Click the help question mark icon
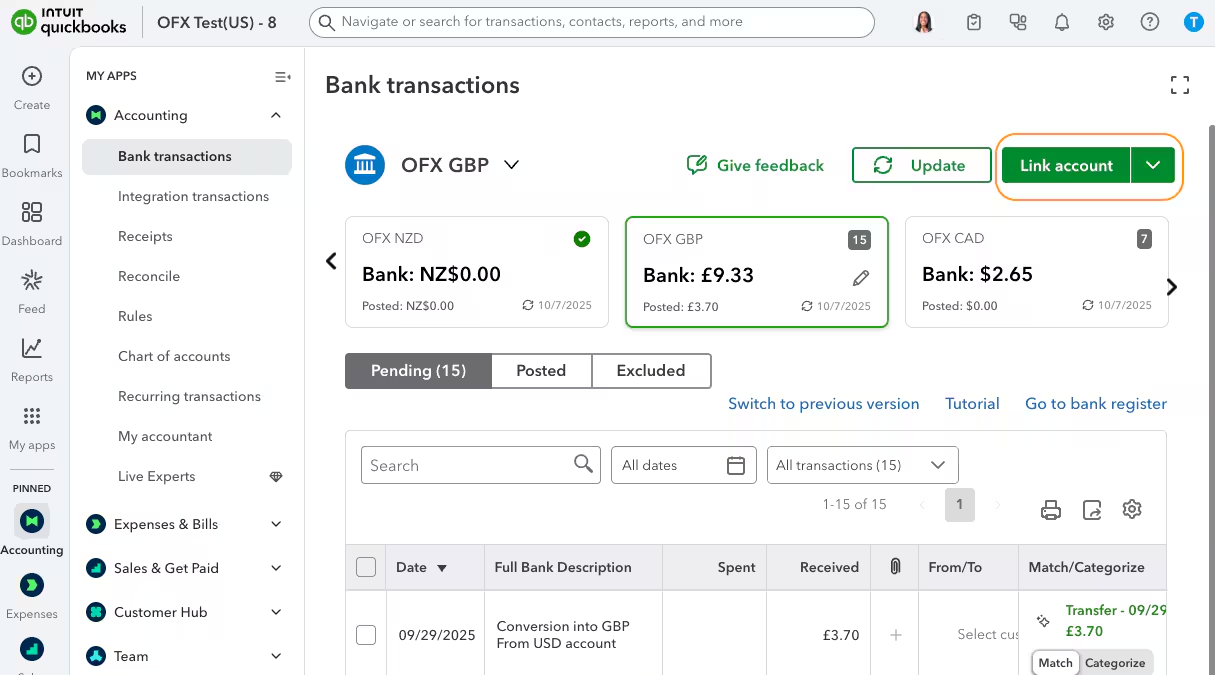The image size is (1215, 675). tap(1150, 22)
